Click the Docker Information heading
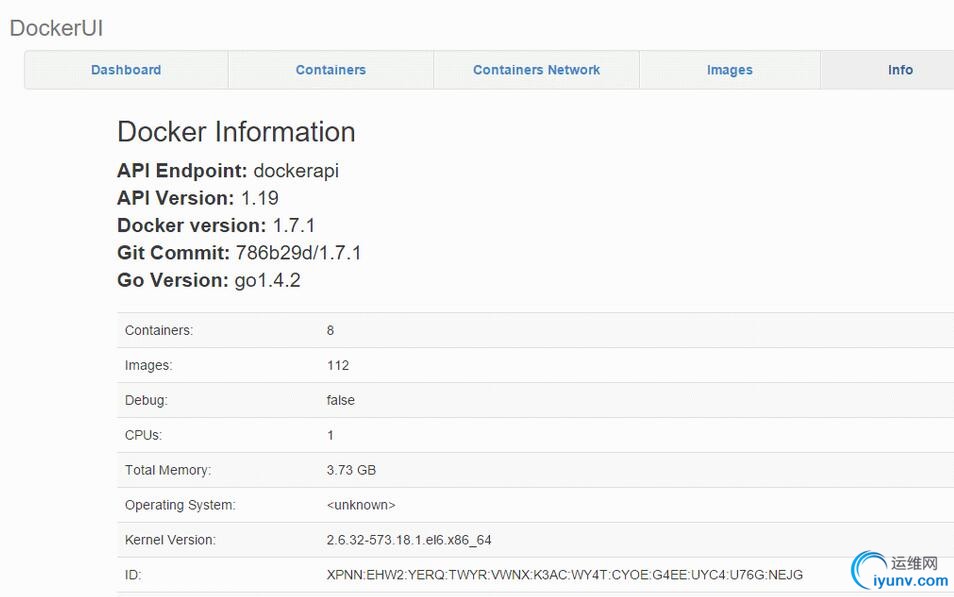Screen dimensions: 954x597 [x=236, y=131]
